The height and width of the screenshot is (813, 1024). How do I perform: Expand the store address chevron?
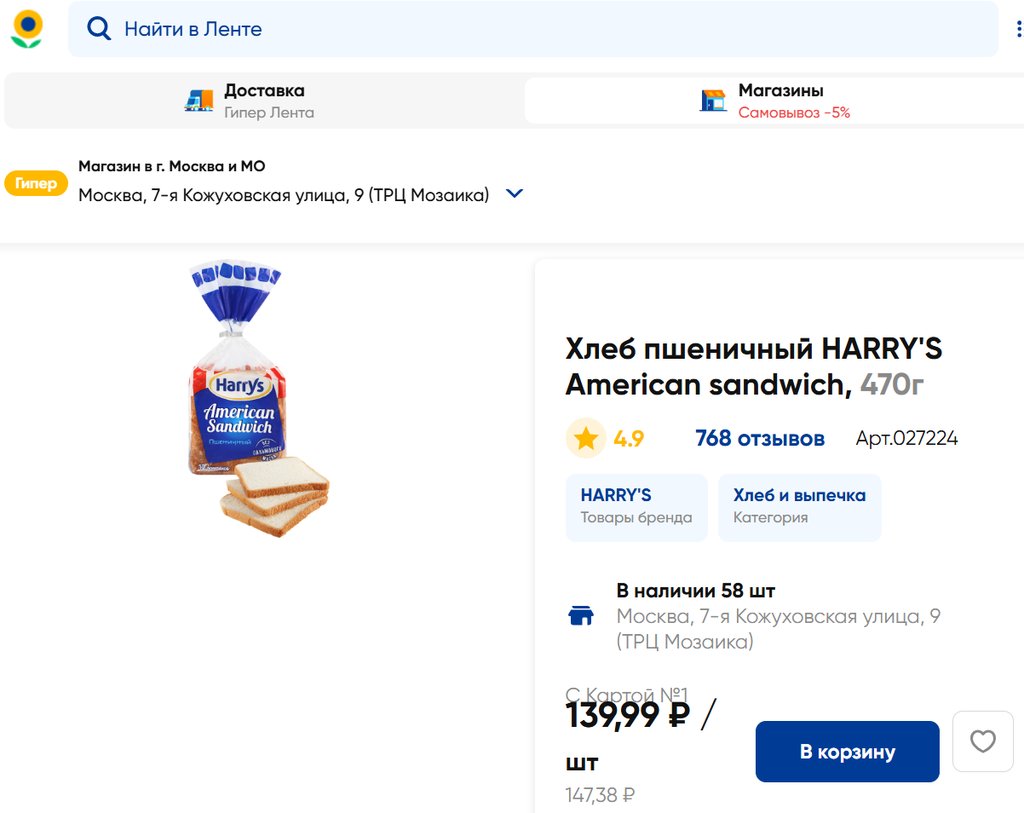pos(515,194)
